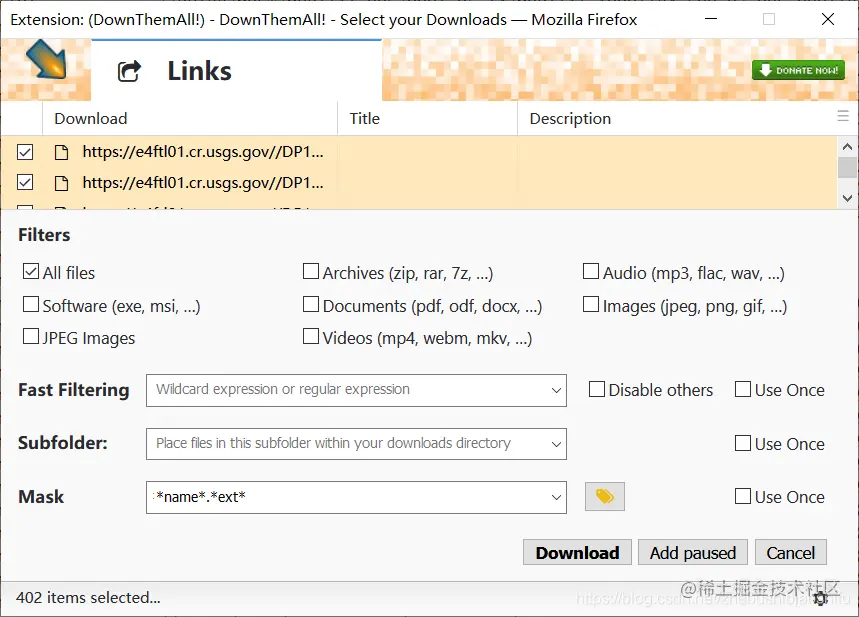Open the mask tags helper button

(605, 496)
